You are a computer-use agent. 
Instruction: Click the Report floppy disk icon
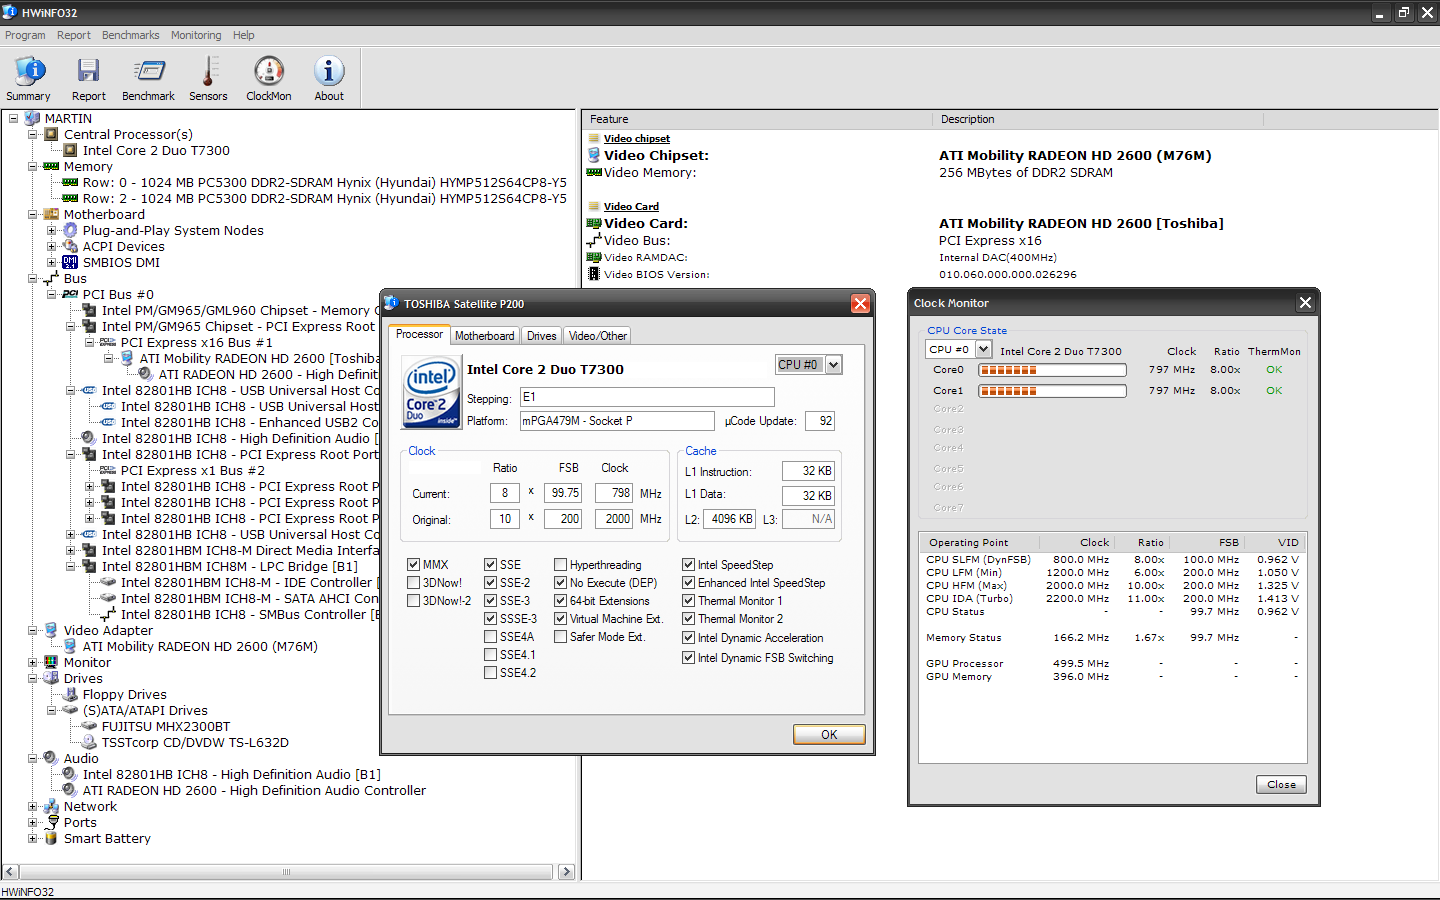88,72
